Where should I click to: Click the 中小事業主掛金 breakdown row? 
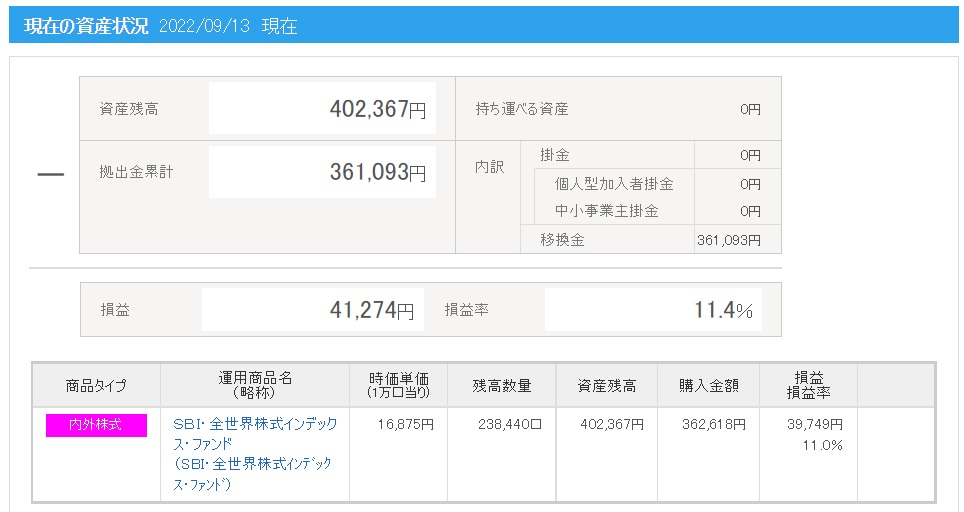607,211
